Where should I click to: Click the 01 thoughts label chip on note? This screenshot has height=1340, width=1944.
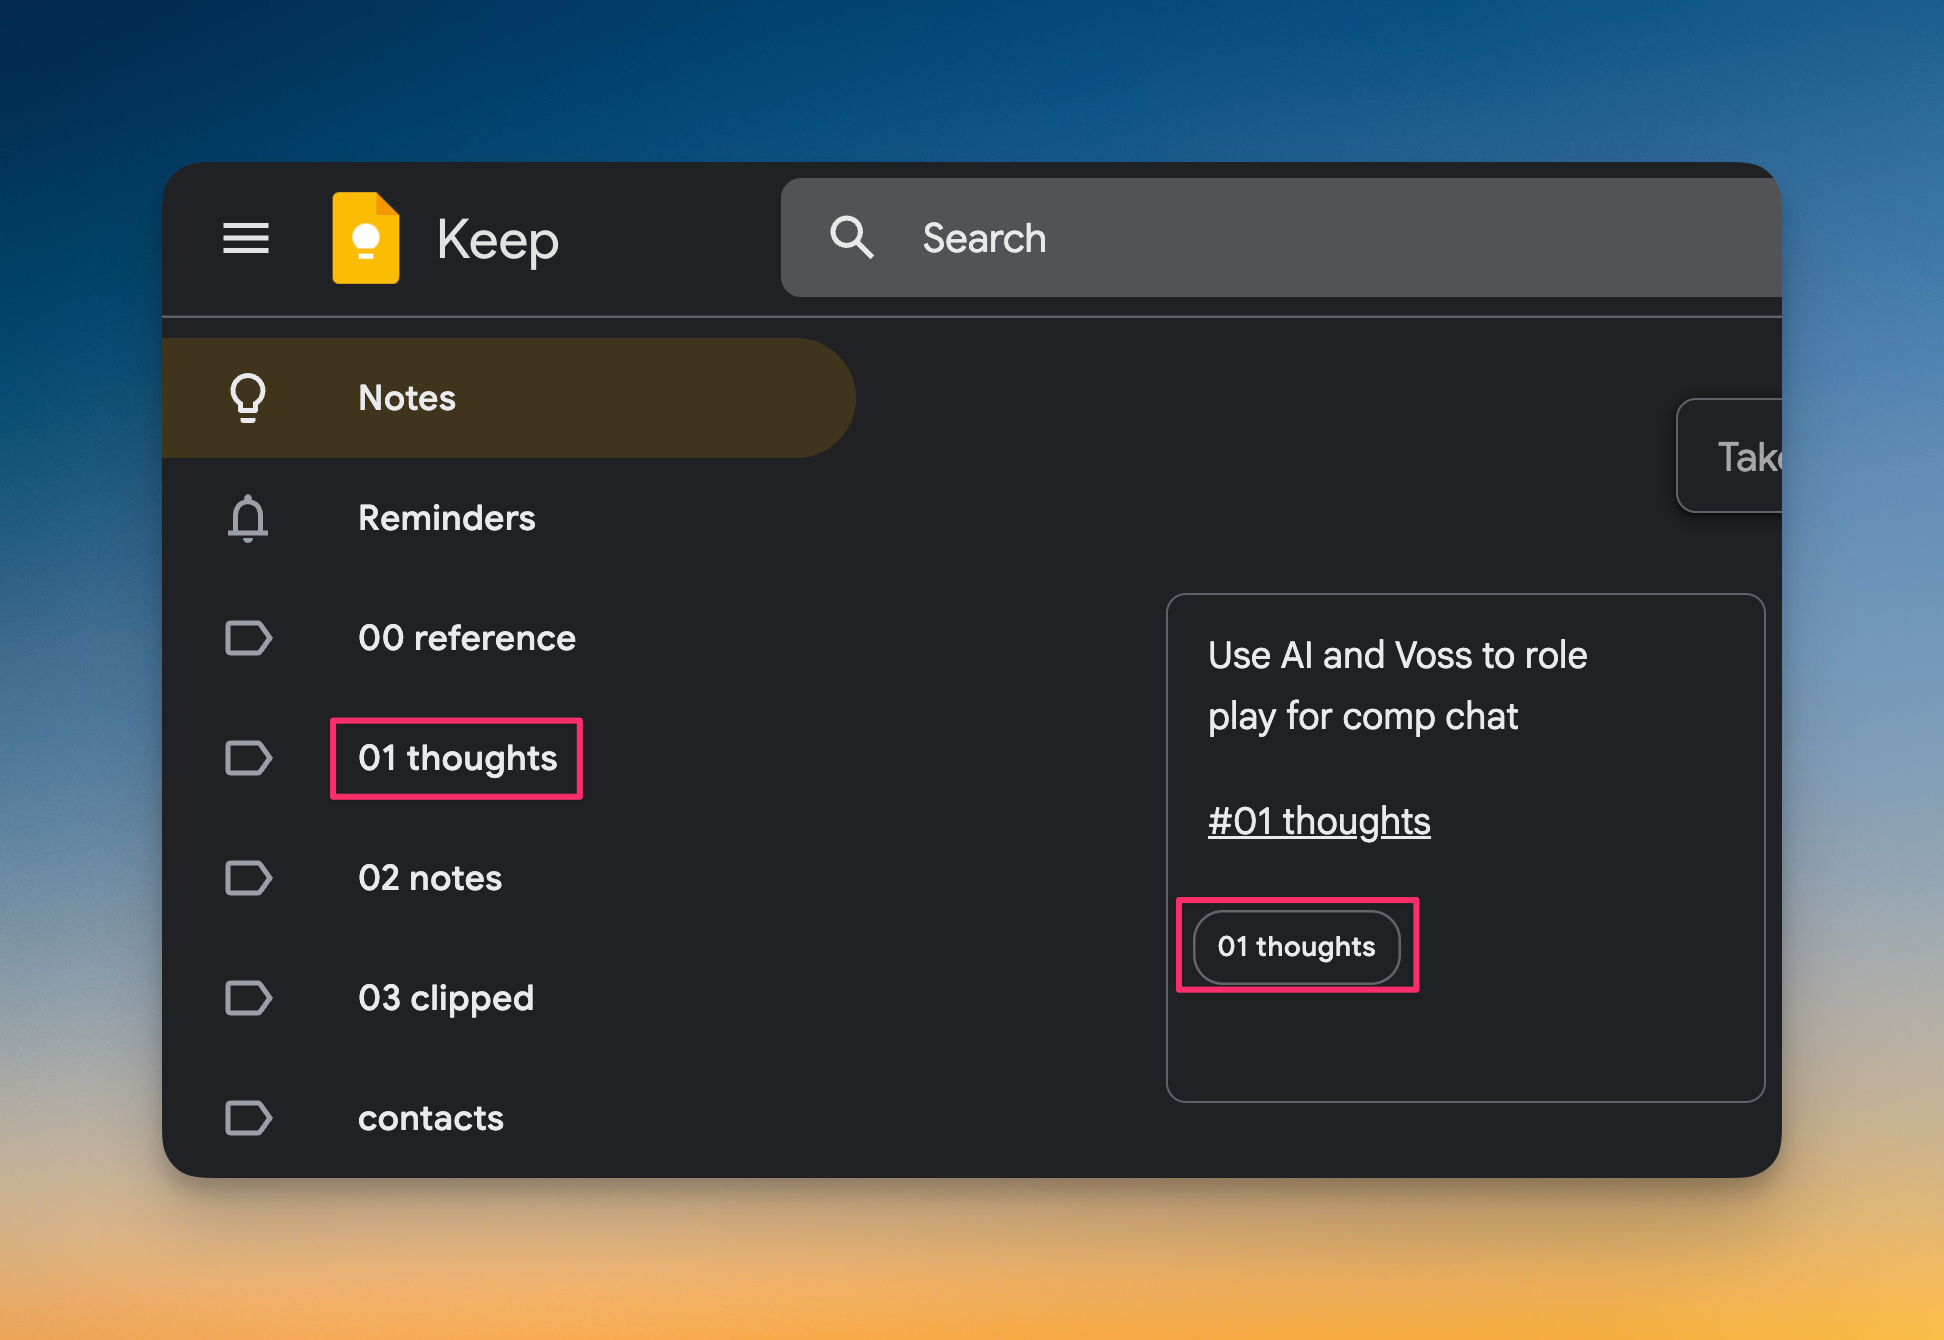click(1296, 946)
